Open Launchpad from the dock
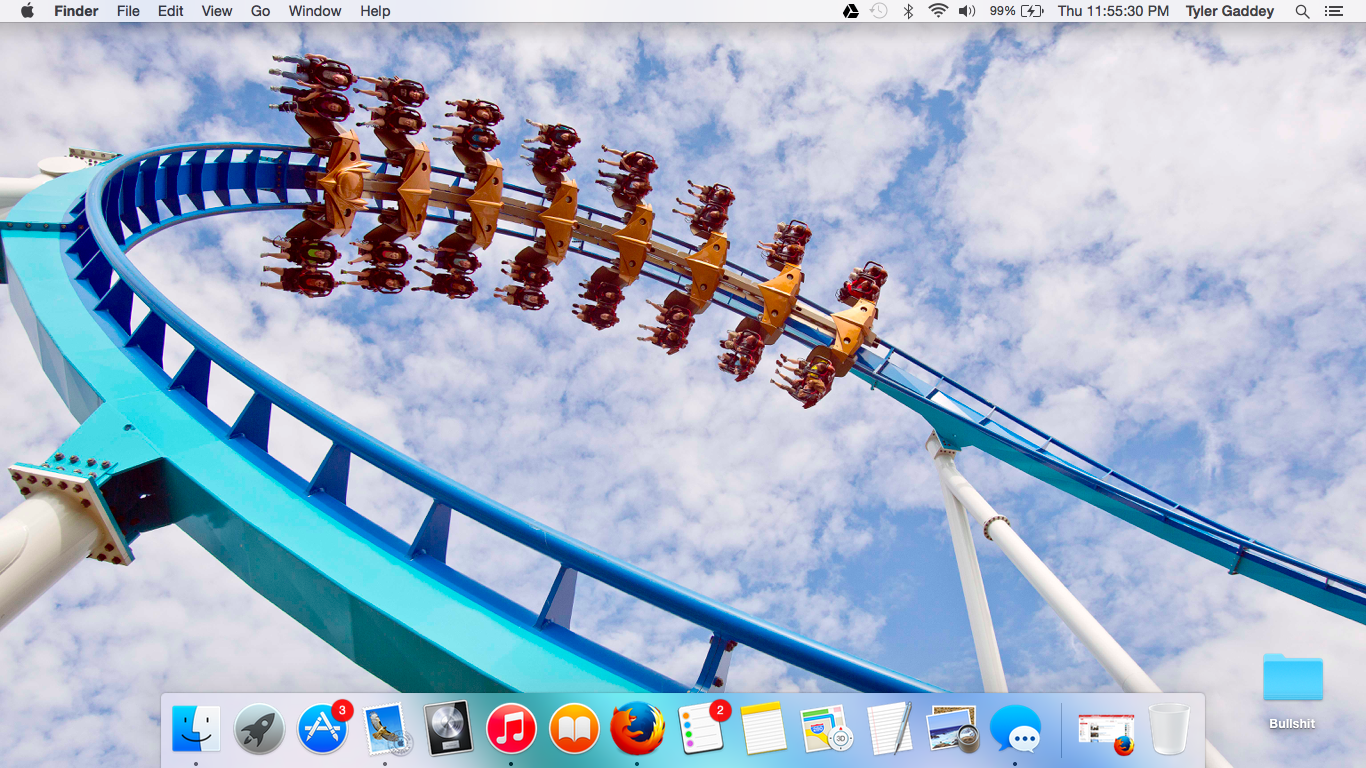 click(259, 729)
